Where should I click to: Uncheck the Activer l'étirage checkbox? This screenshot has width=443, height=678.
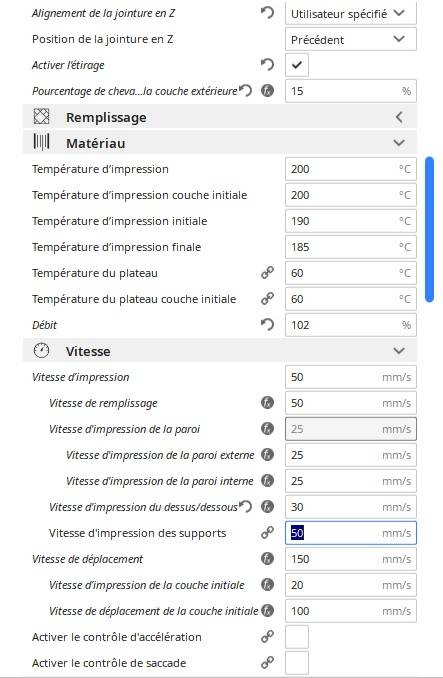point(297,65)
